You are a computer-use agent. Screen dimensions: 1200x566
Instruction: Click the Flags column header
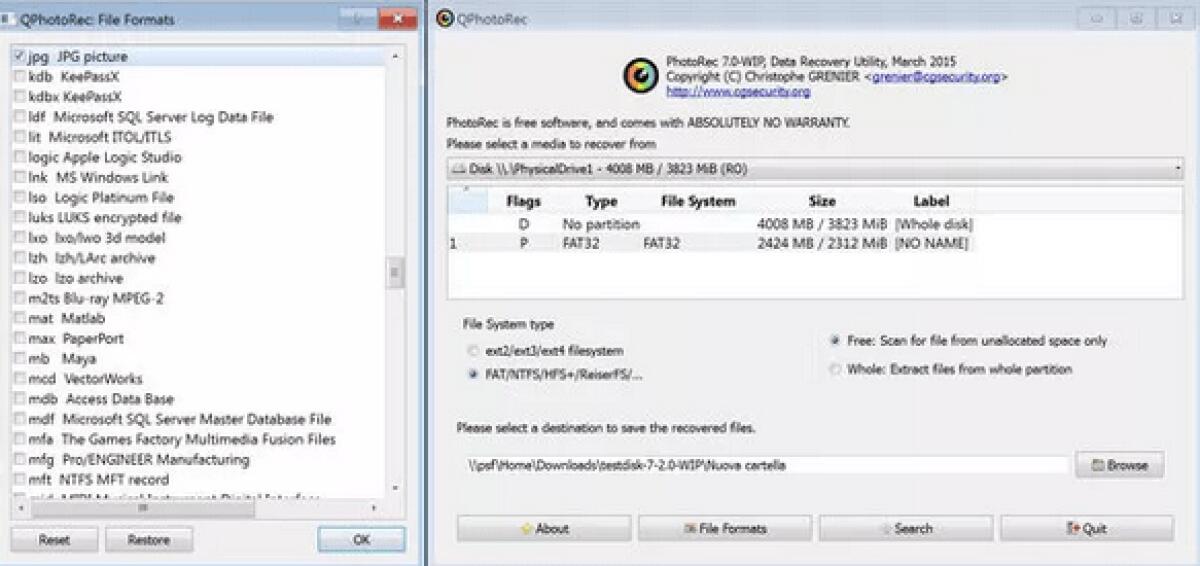point(523,201)
